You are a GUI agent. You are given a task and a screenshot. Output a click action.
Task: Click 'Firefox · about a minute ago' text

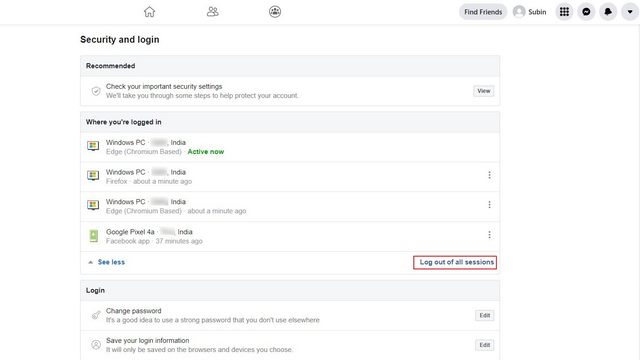149,181
